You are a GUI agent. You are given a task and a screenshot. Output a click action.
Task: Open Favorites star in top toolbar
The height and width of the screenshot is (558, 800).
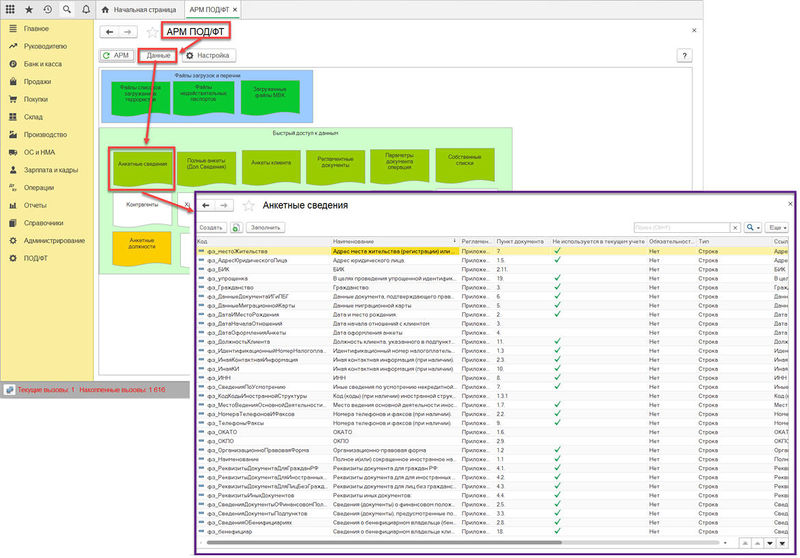(29, 8)
